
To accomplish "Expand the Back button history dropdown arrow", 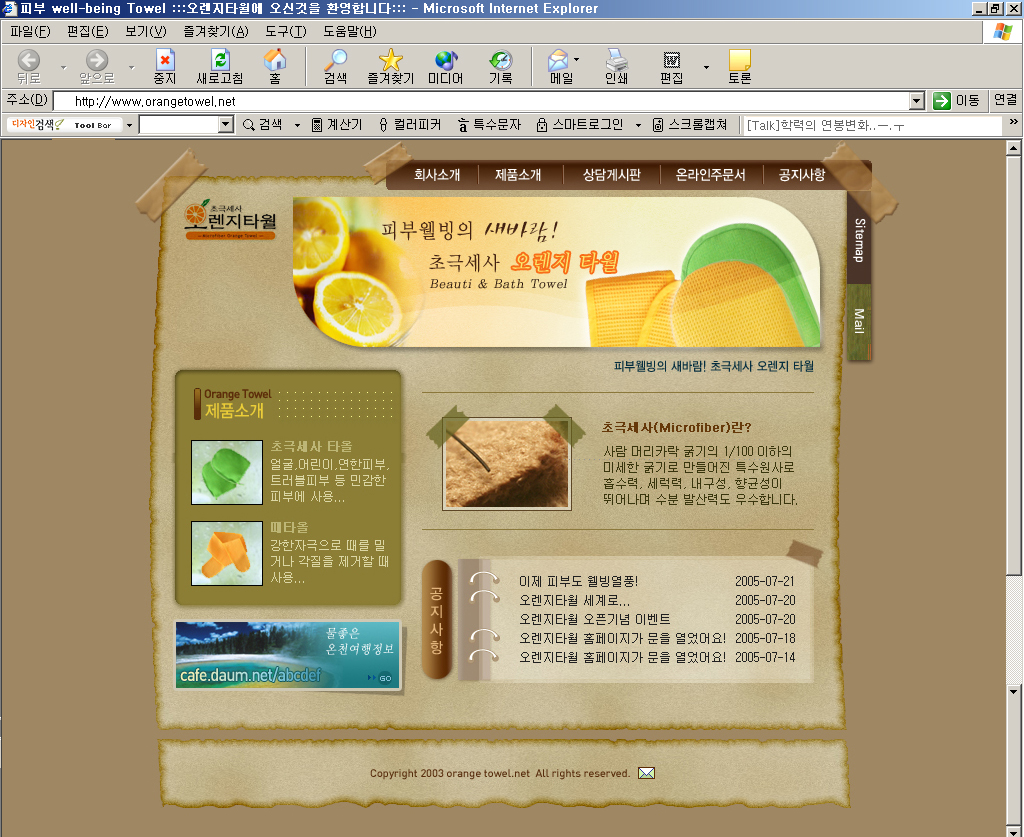I will [63, 68].
